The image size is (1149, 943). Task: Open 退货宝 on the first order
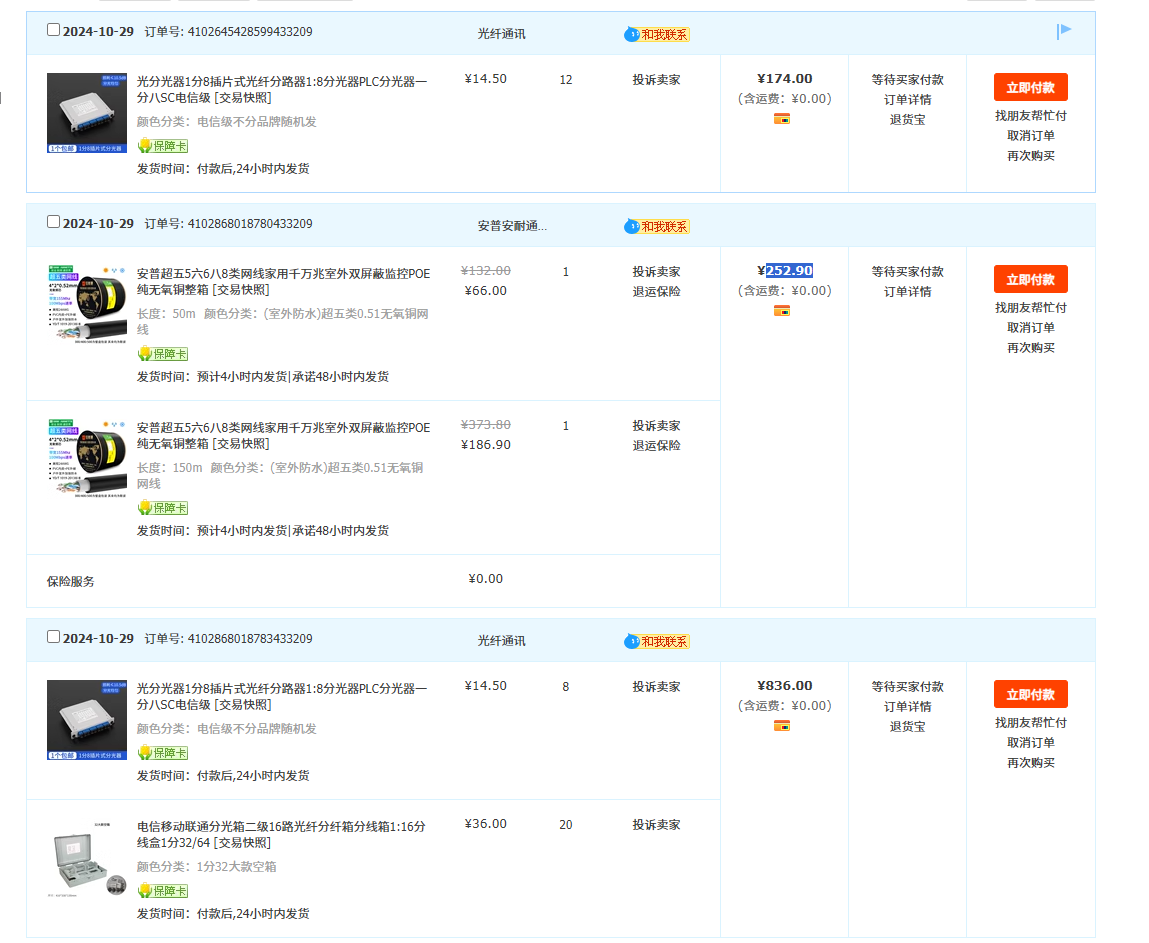(907, 120)
